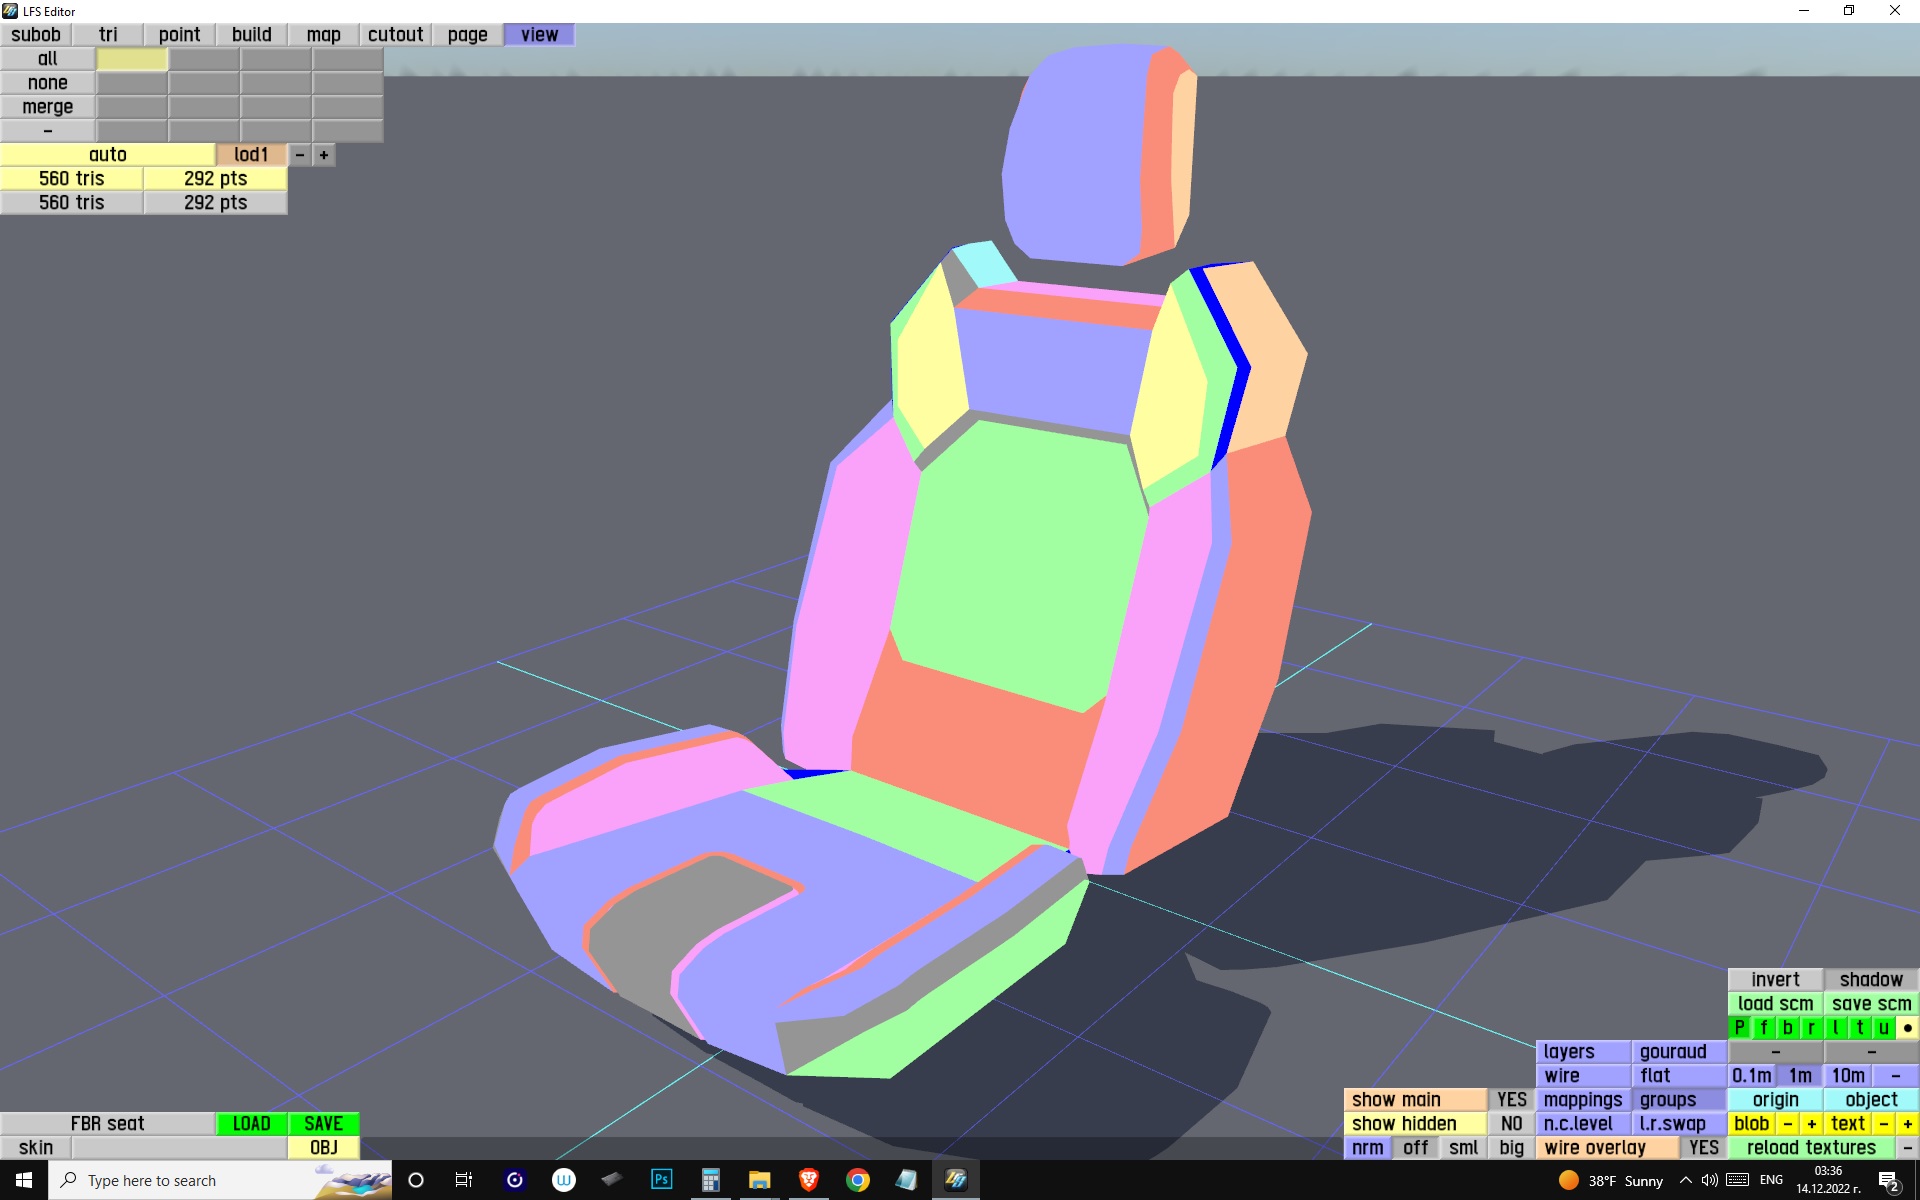Click the black dot view button
Screen dimensions: 1920x1200
[1907, 1028]
